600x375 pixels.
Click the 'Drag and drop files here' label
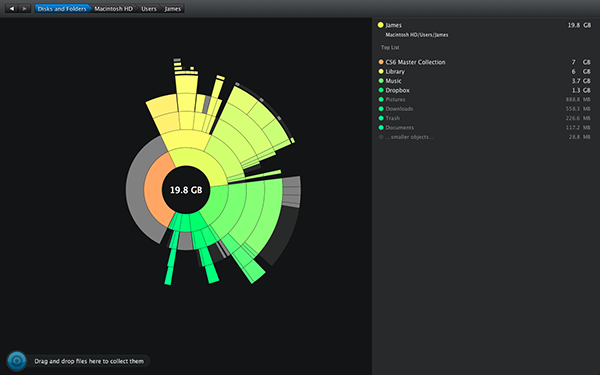coord(89,361)
